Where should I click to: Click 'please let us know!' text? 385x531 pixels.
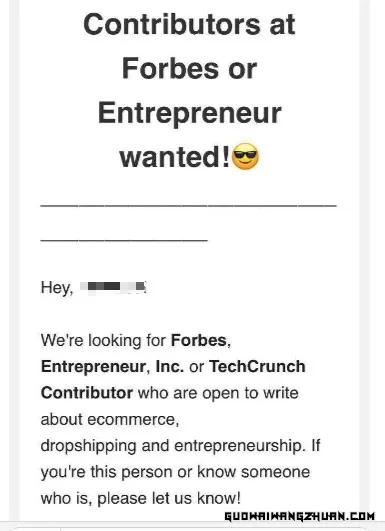pos(169,499)
